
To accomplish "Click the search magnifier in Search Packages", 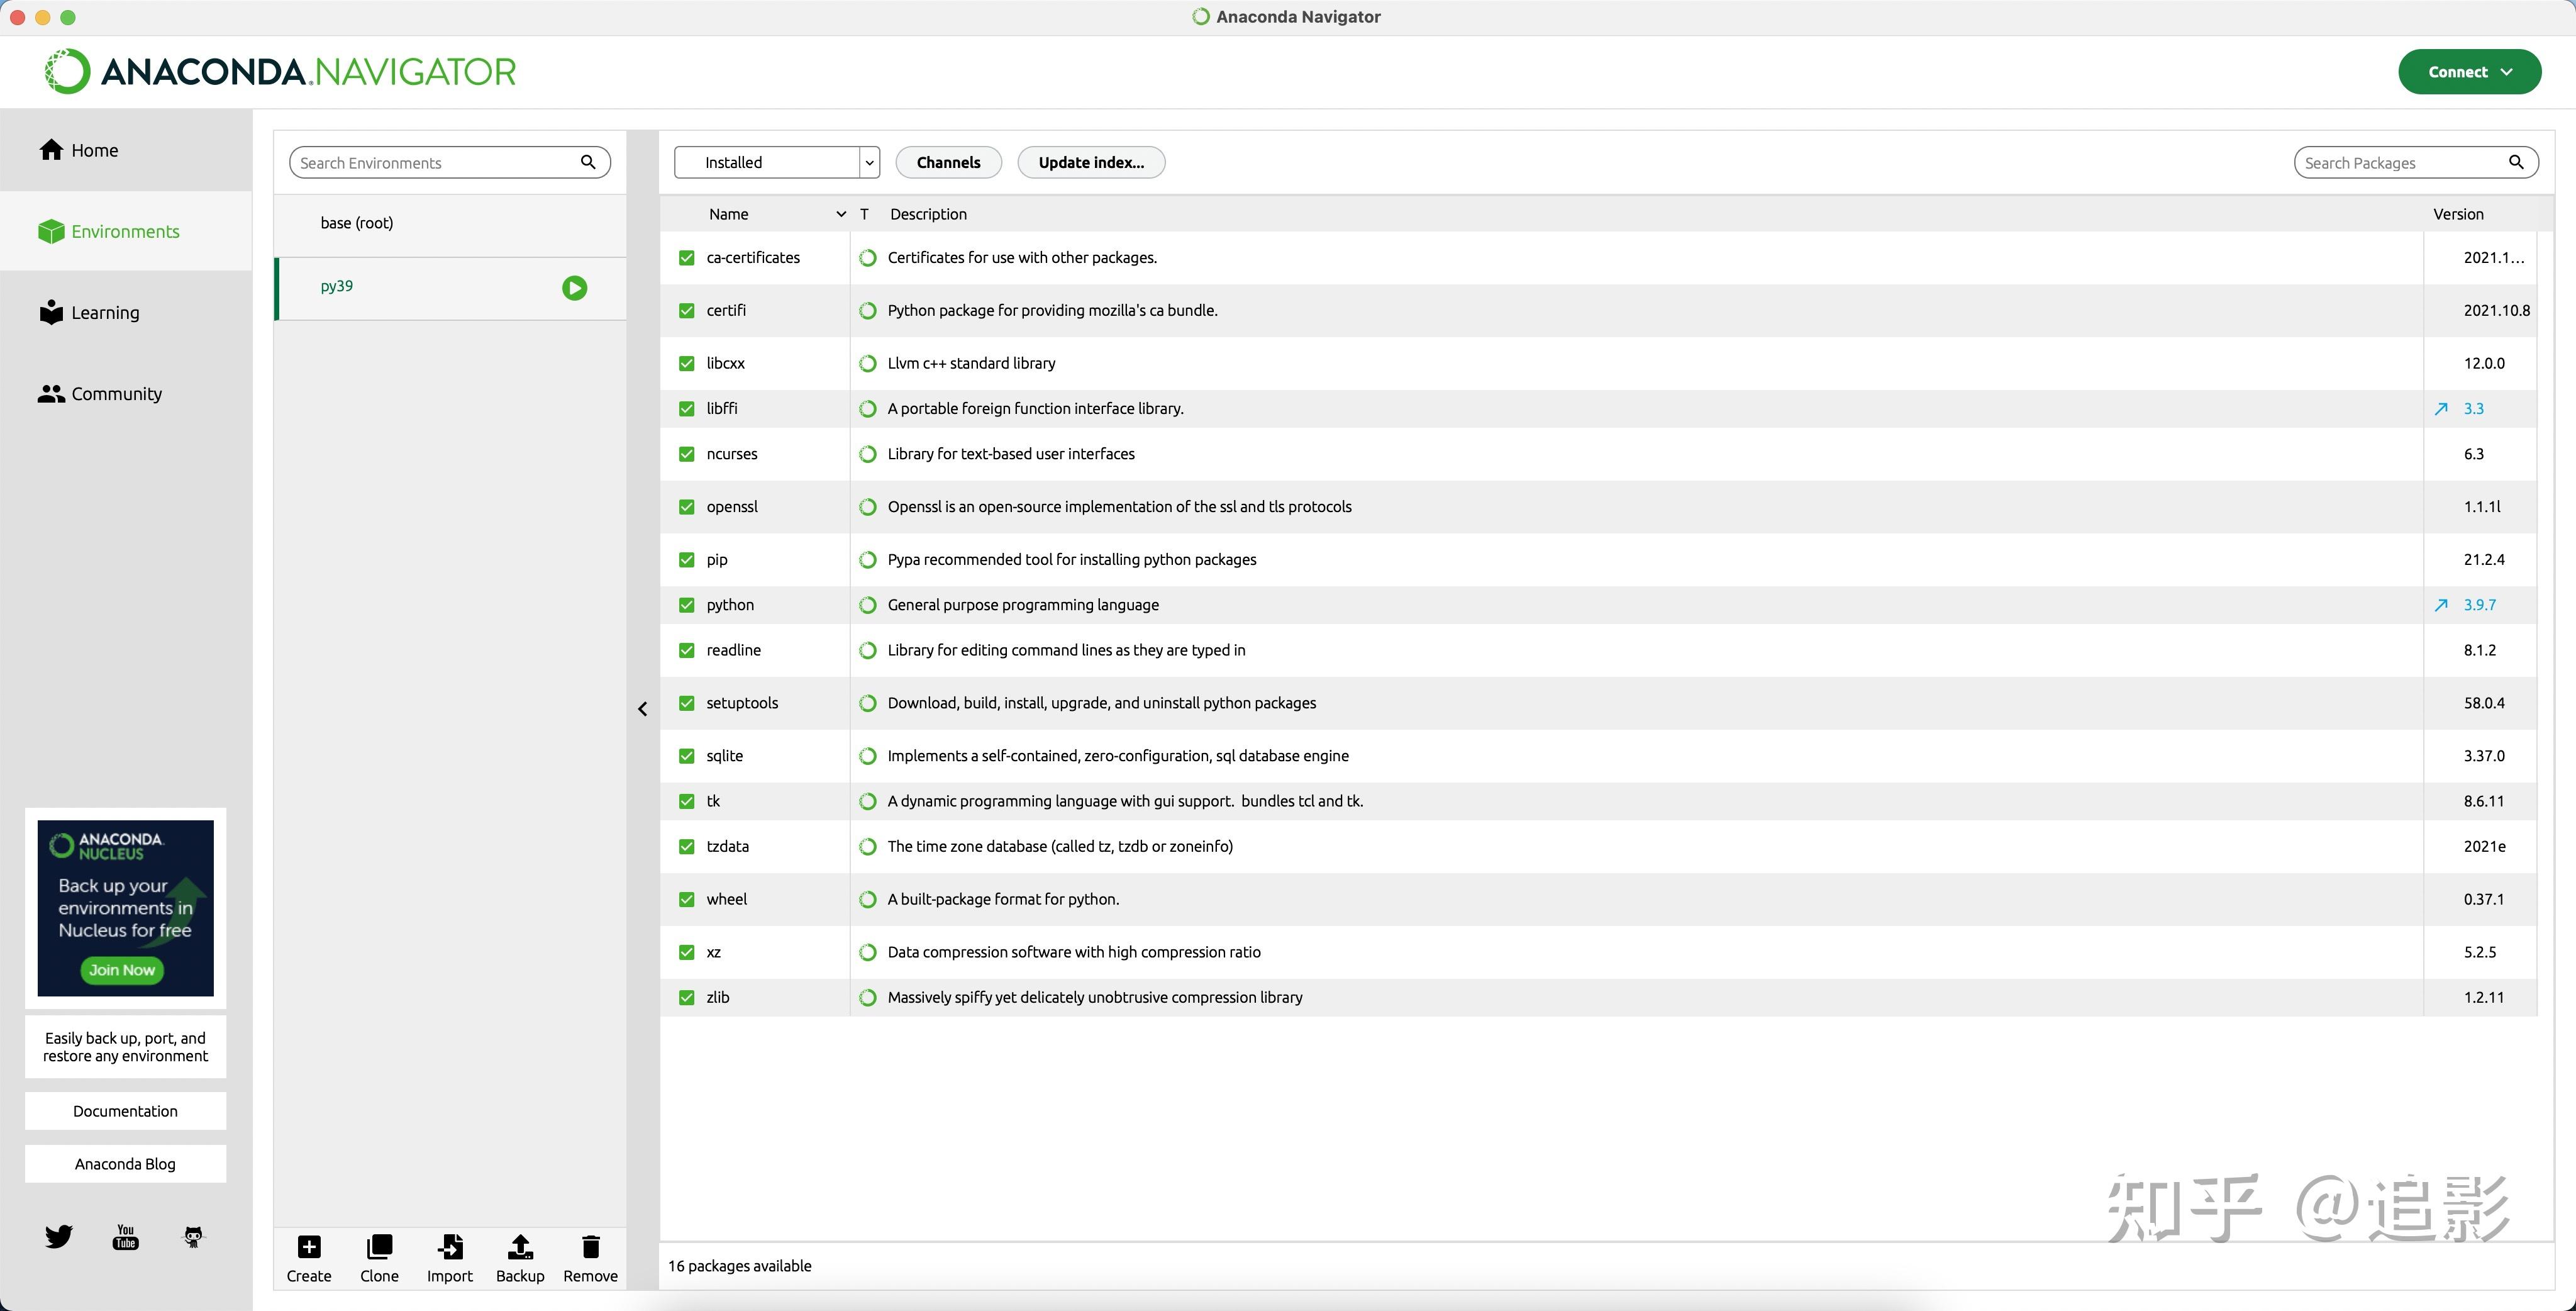I will [2516, 162].
